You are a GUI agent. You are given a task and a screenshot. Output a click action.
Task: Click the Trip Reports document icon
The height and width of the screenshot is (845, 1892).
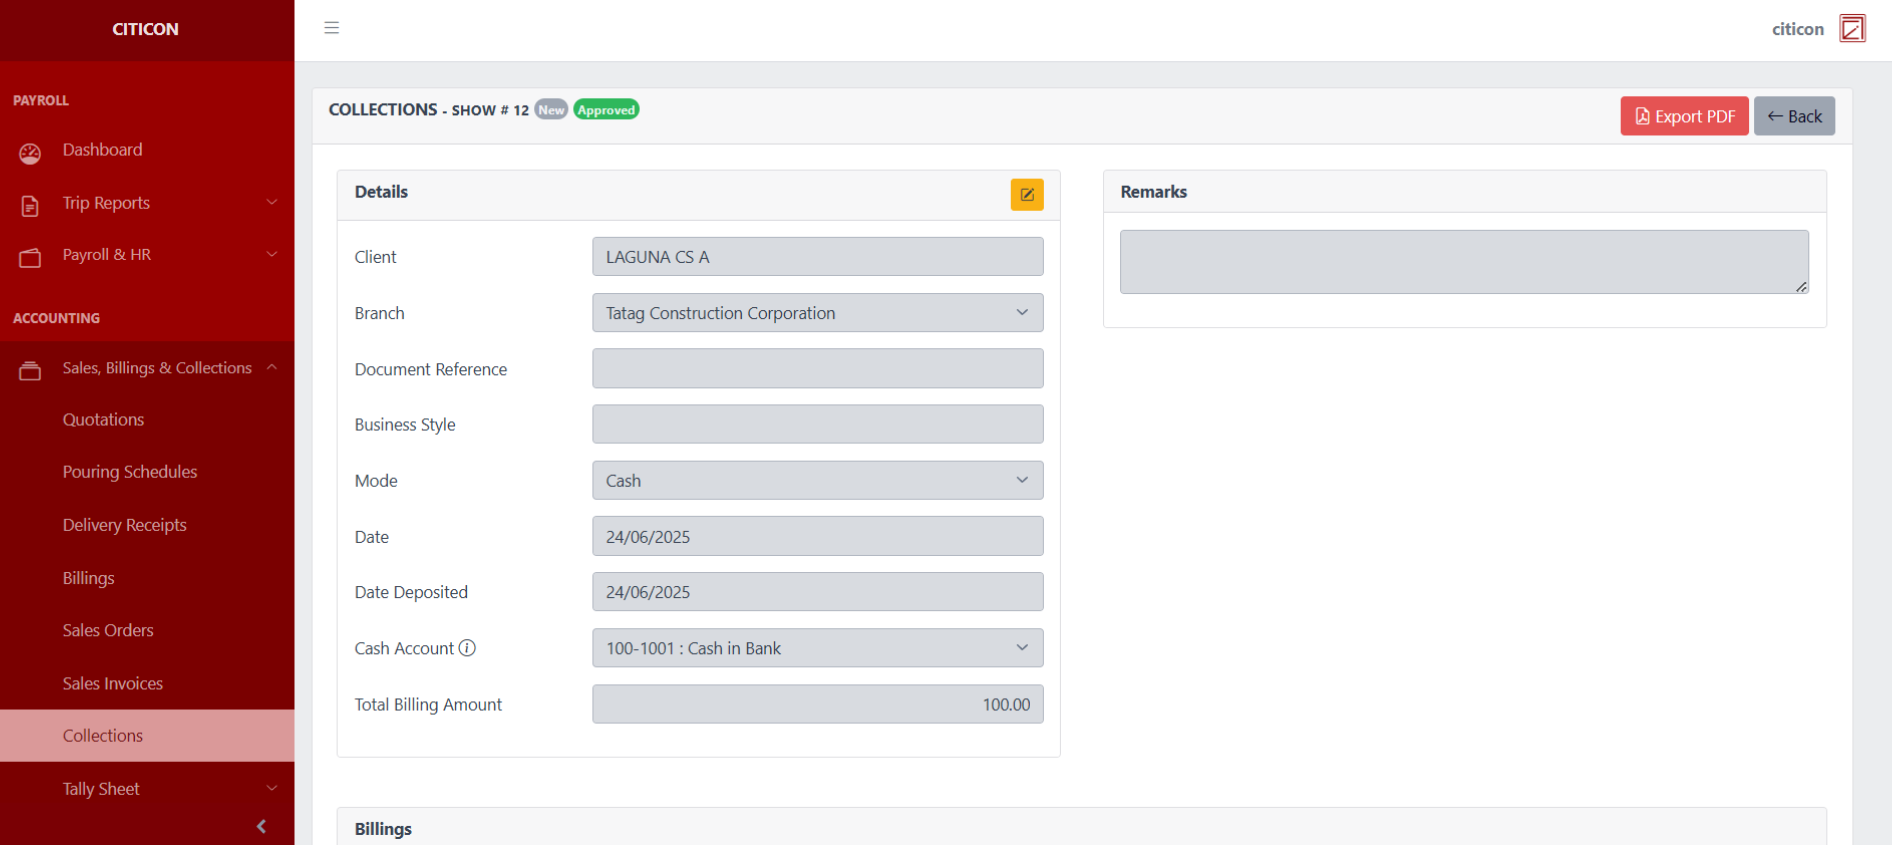click(x=30, y=205)
